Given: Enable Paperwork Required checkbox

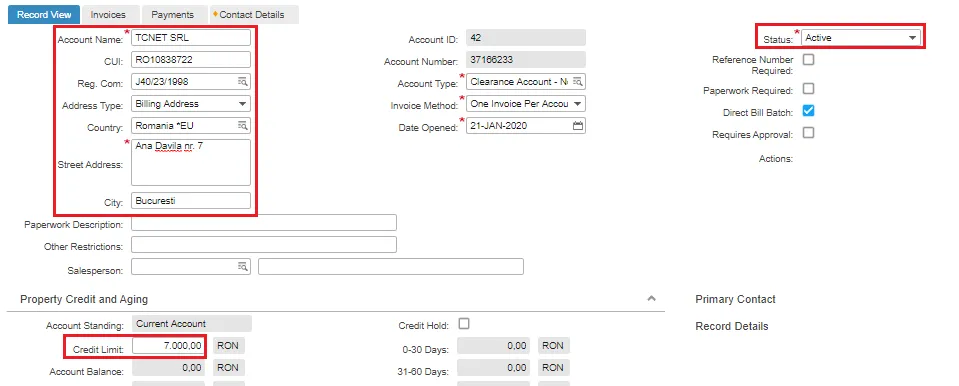Looking at the screenshot, I should click(809, 89).
